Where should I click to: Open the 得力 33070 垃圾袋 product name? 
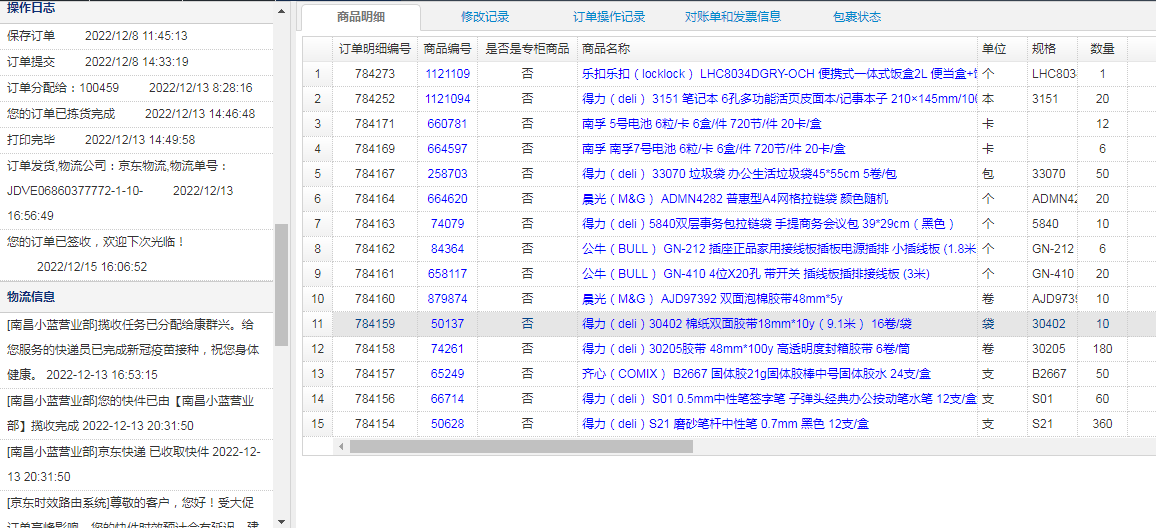739,173
